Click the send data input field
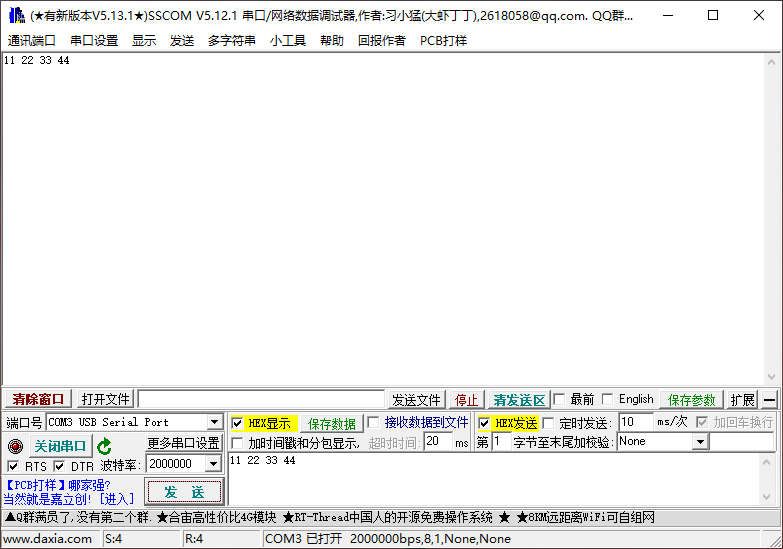The height and width of the screenshot is (549, 783). tap(500, 480)
